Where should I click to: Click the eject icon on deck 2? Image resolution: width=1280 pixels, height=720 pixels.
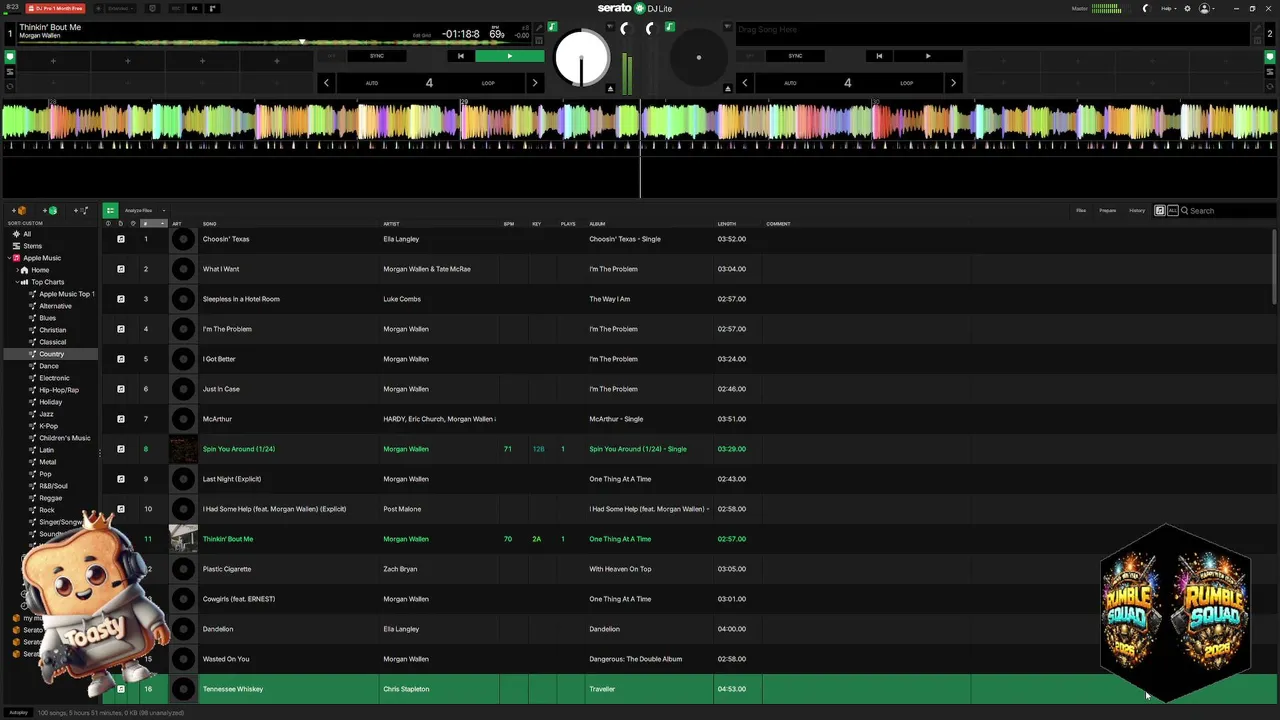[728, 89]
